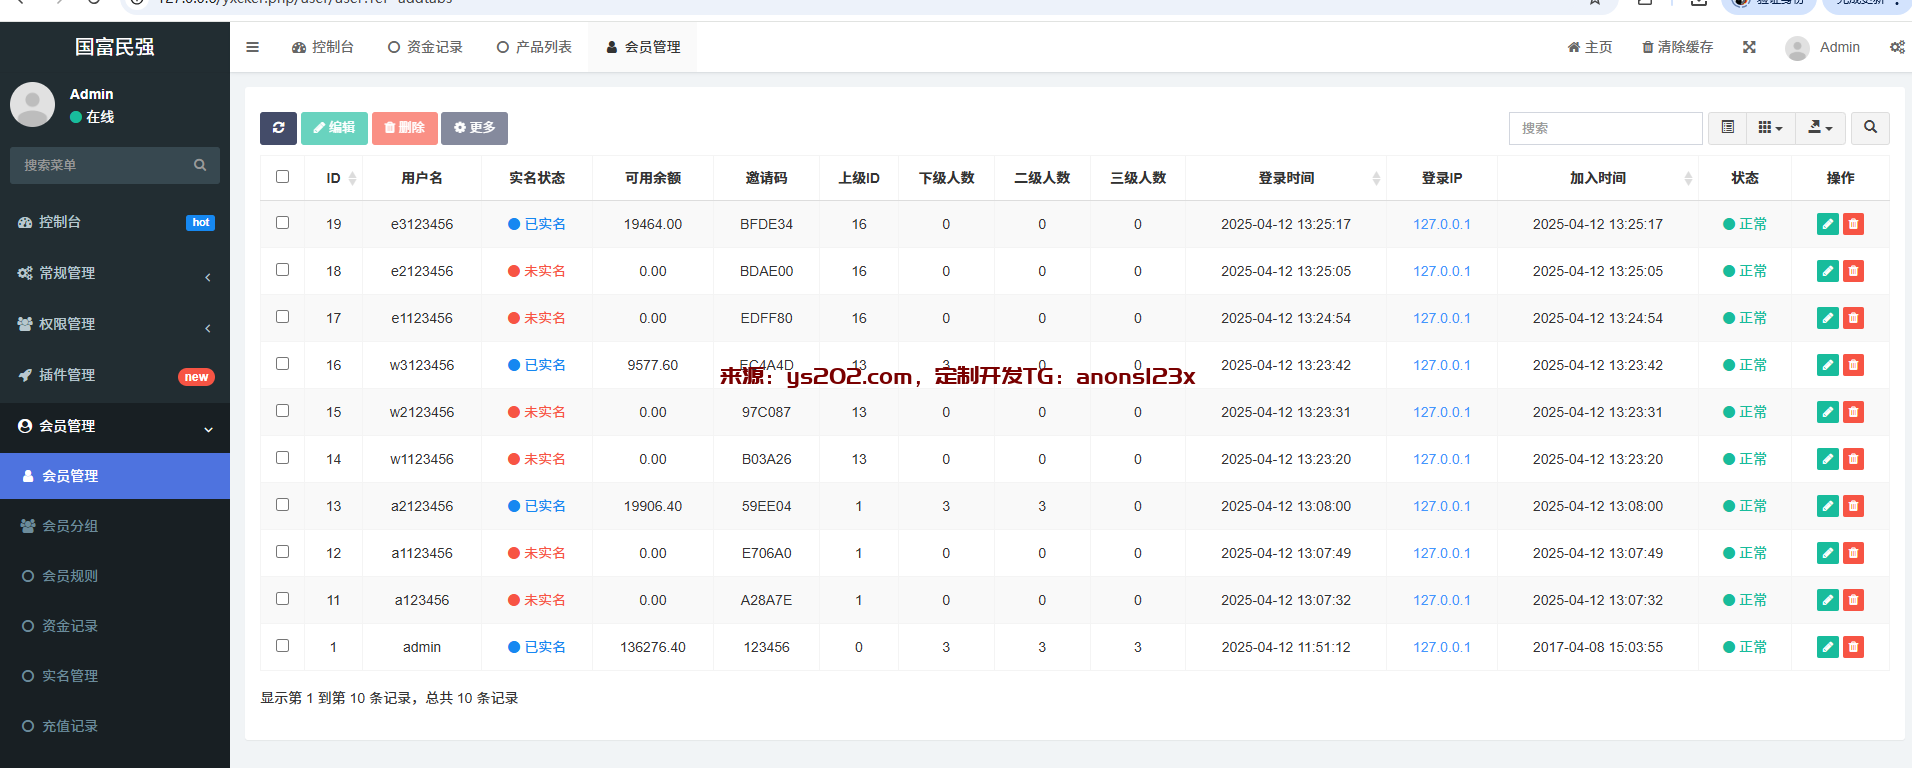
Task: Expand the 常规管理 sidebar menu
Action: [115, 273]
